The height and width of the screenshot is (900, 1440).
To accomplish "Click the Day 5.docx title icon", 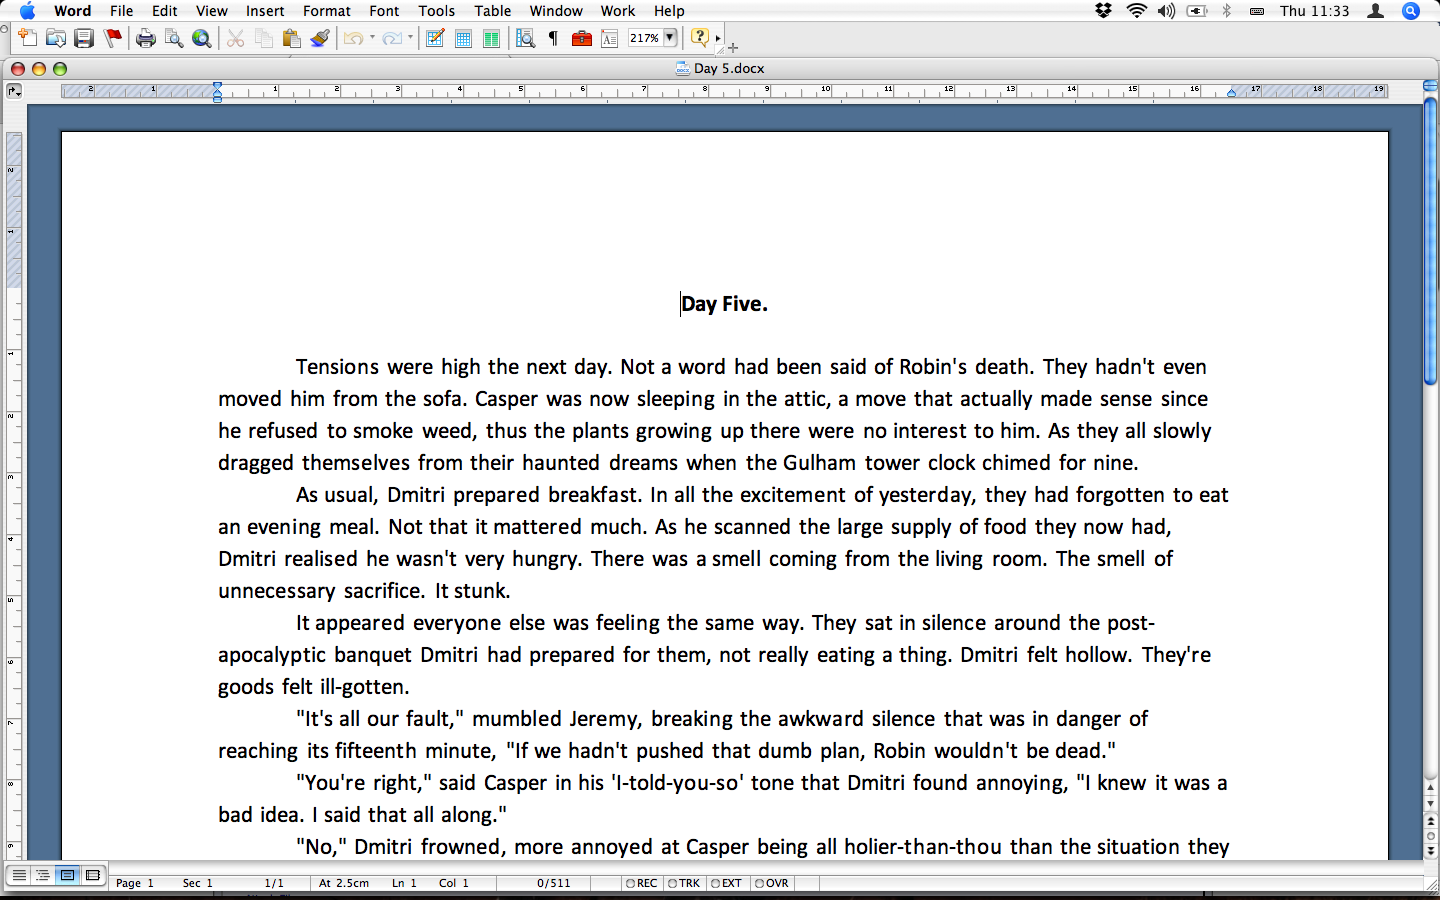I will 682,68.
